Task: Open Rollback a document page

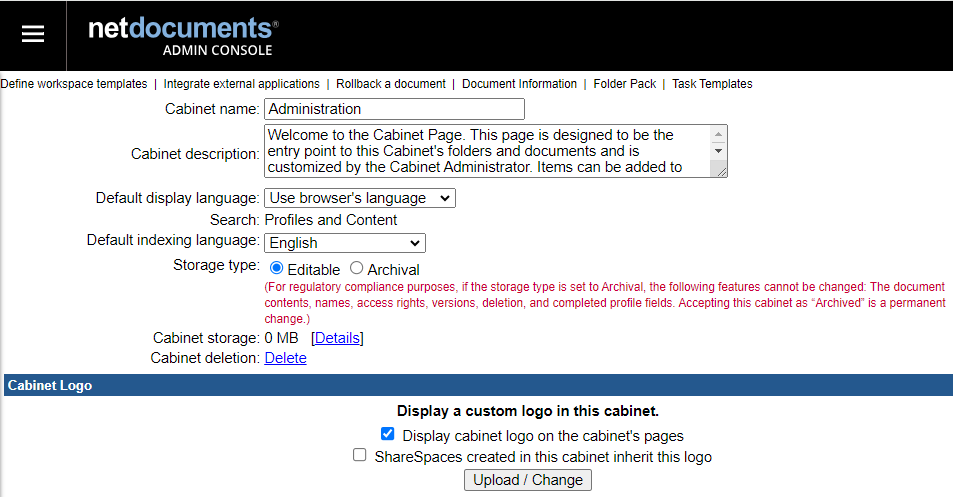Action: coord(390,84)
